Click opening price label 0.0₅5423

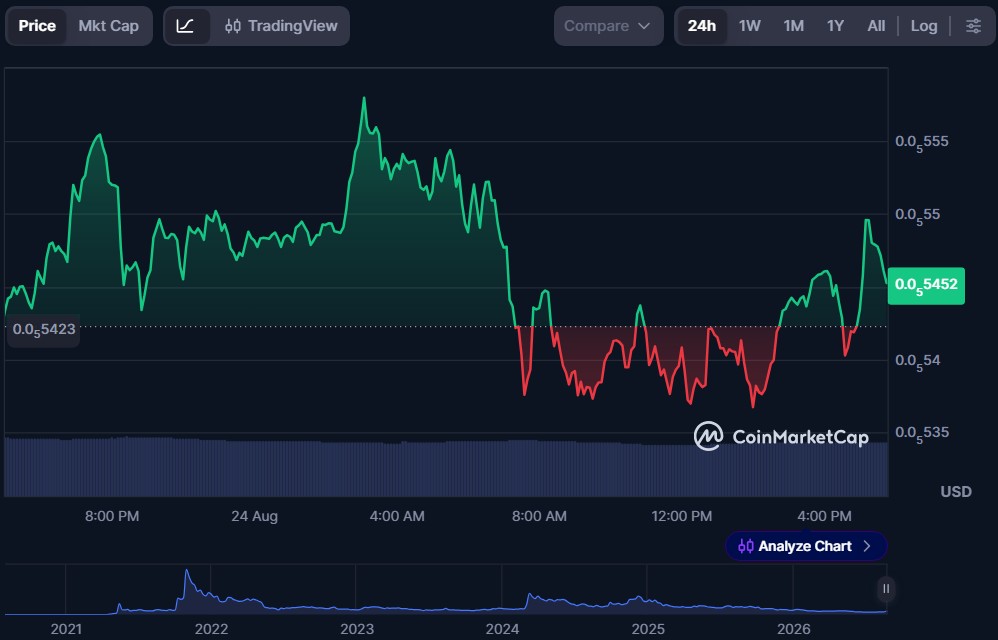click(43, 330)
